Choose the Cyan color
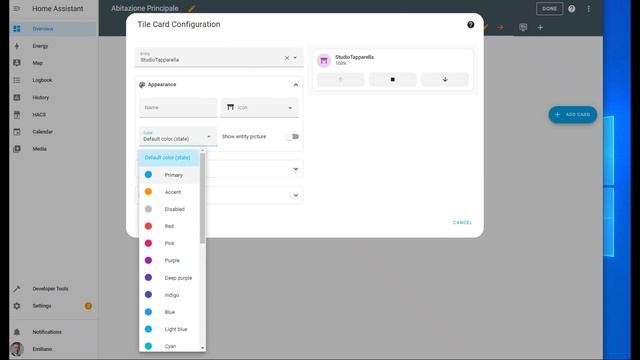This screenshot has width=640, height=360. (169, 346)
